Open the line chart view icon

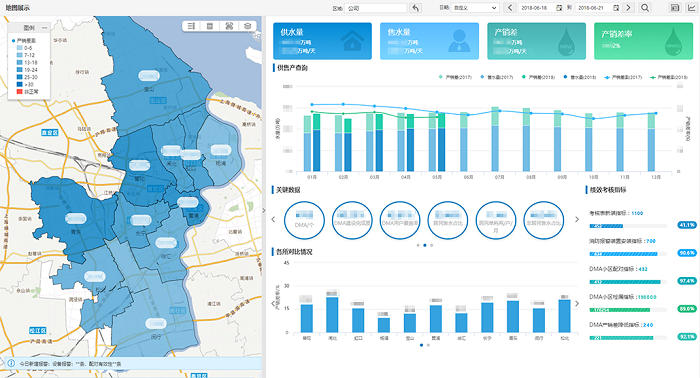click(691, 8)
